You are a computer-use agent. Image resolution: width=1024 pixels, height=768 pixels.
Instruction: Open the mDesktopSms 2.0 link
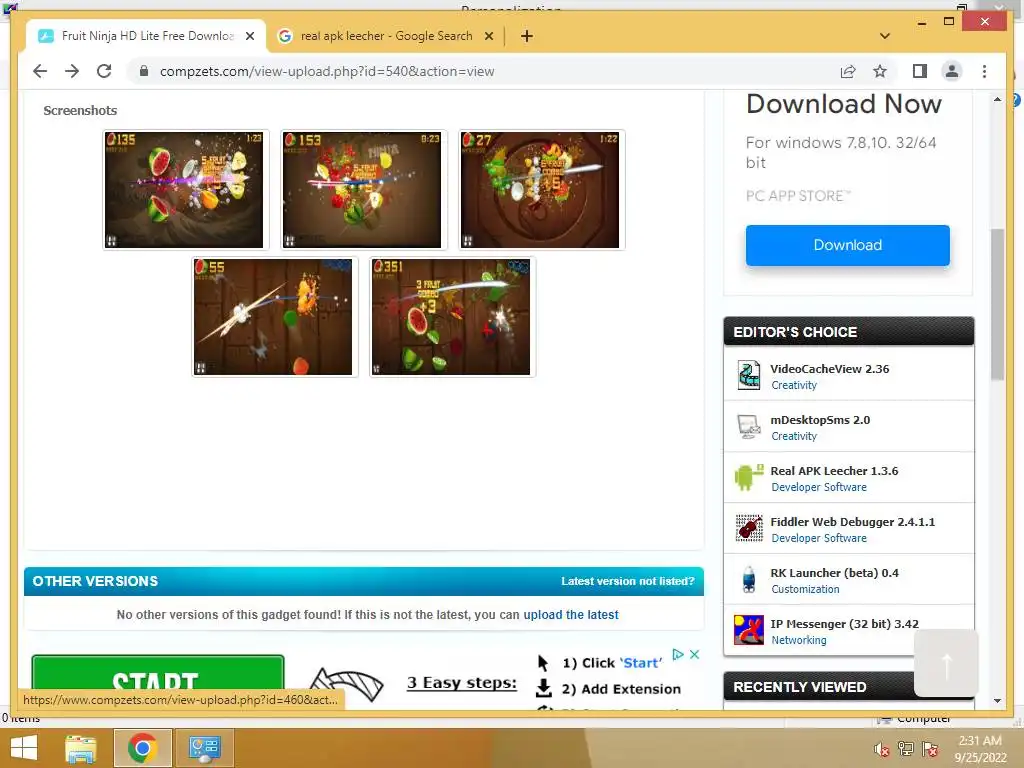point(820,420)
